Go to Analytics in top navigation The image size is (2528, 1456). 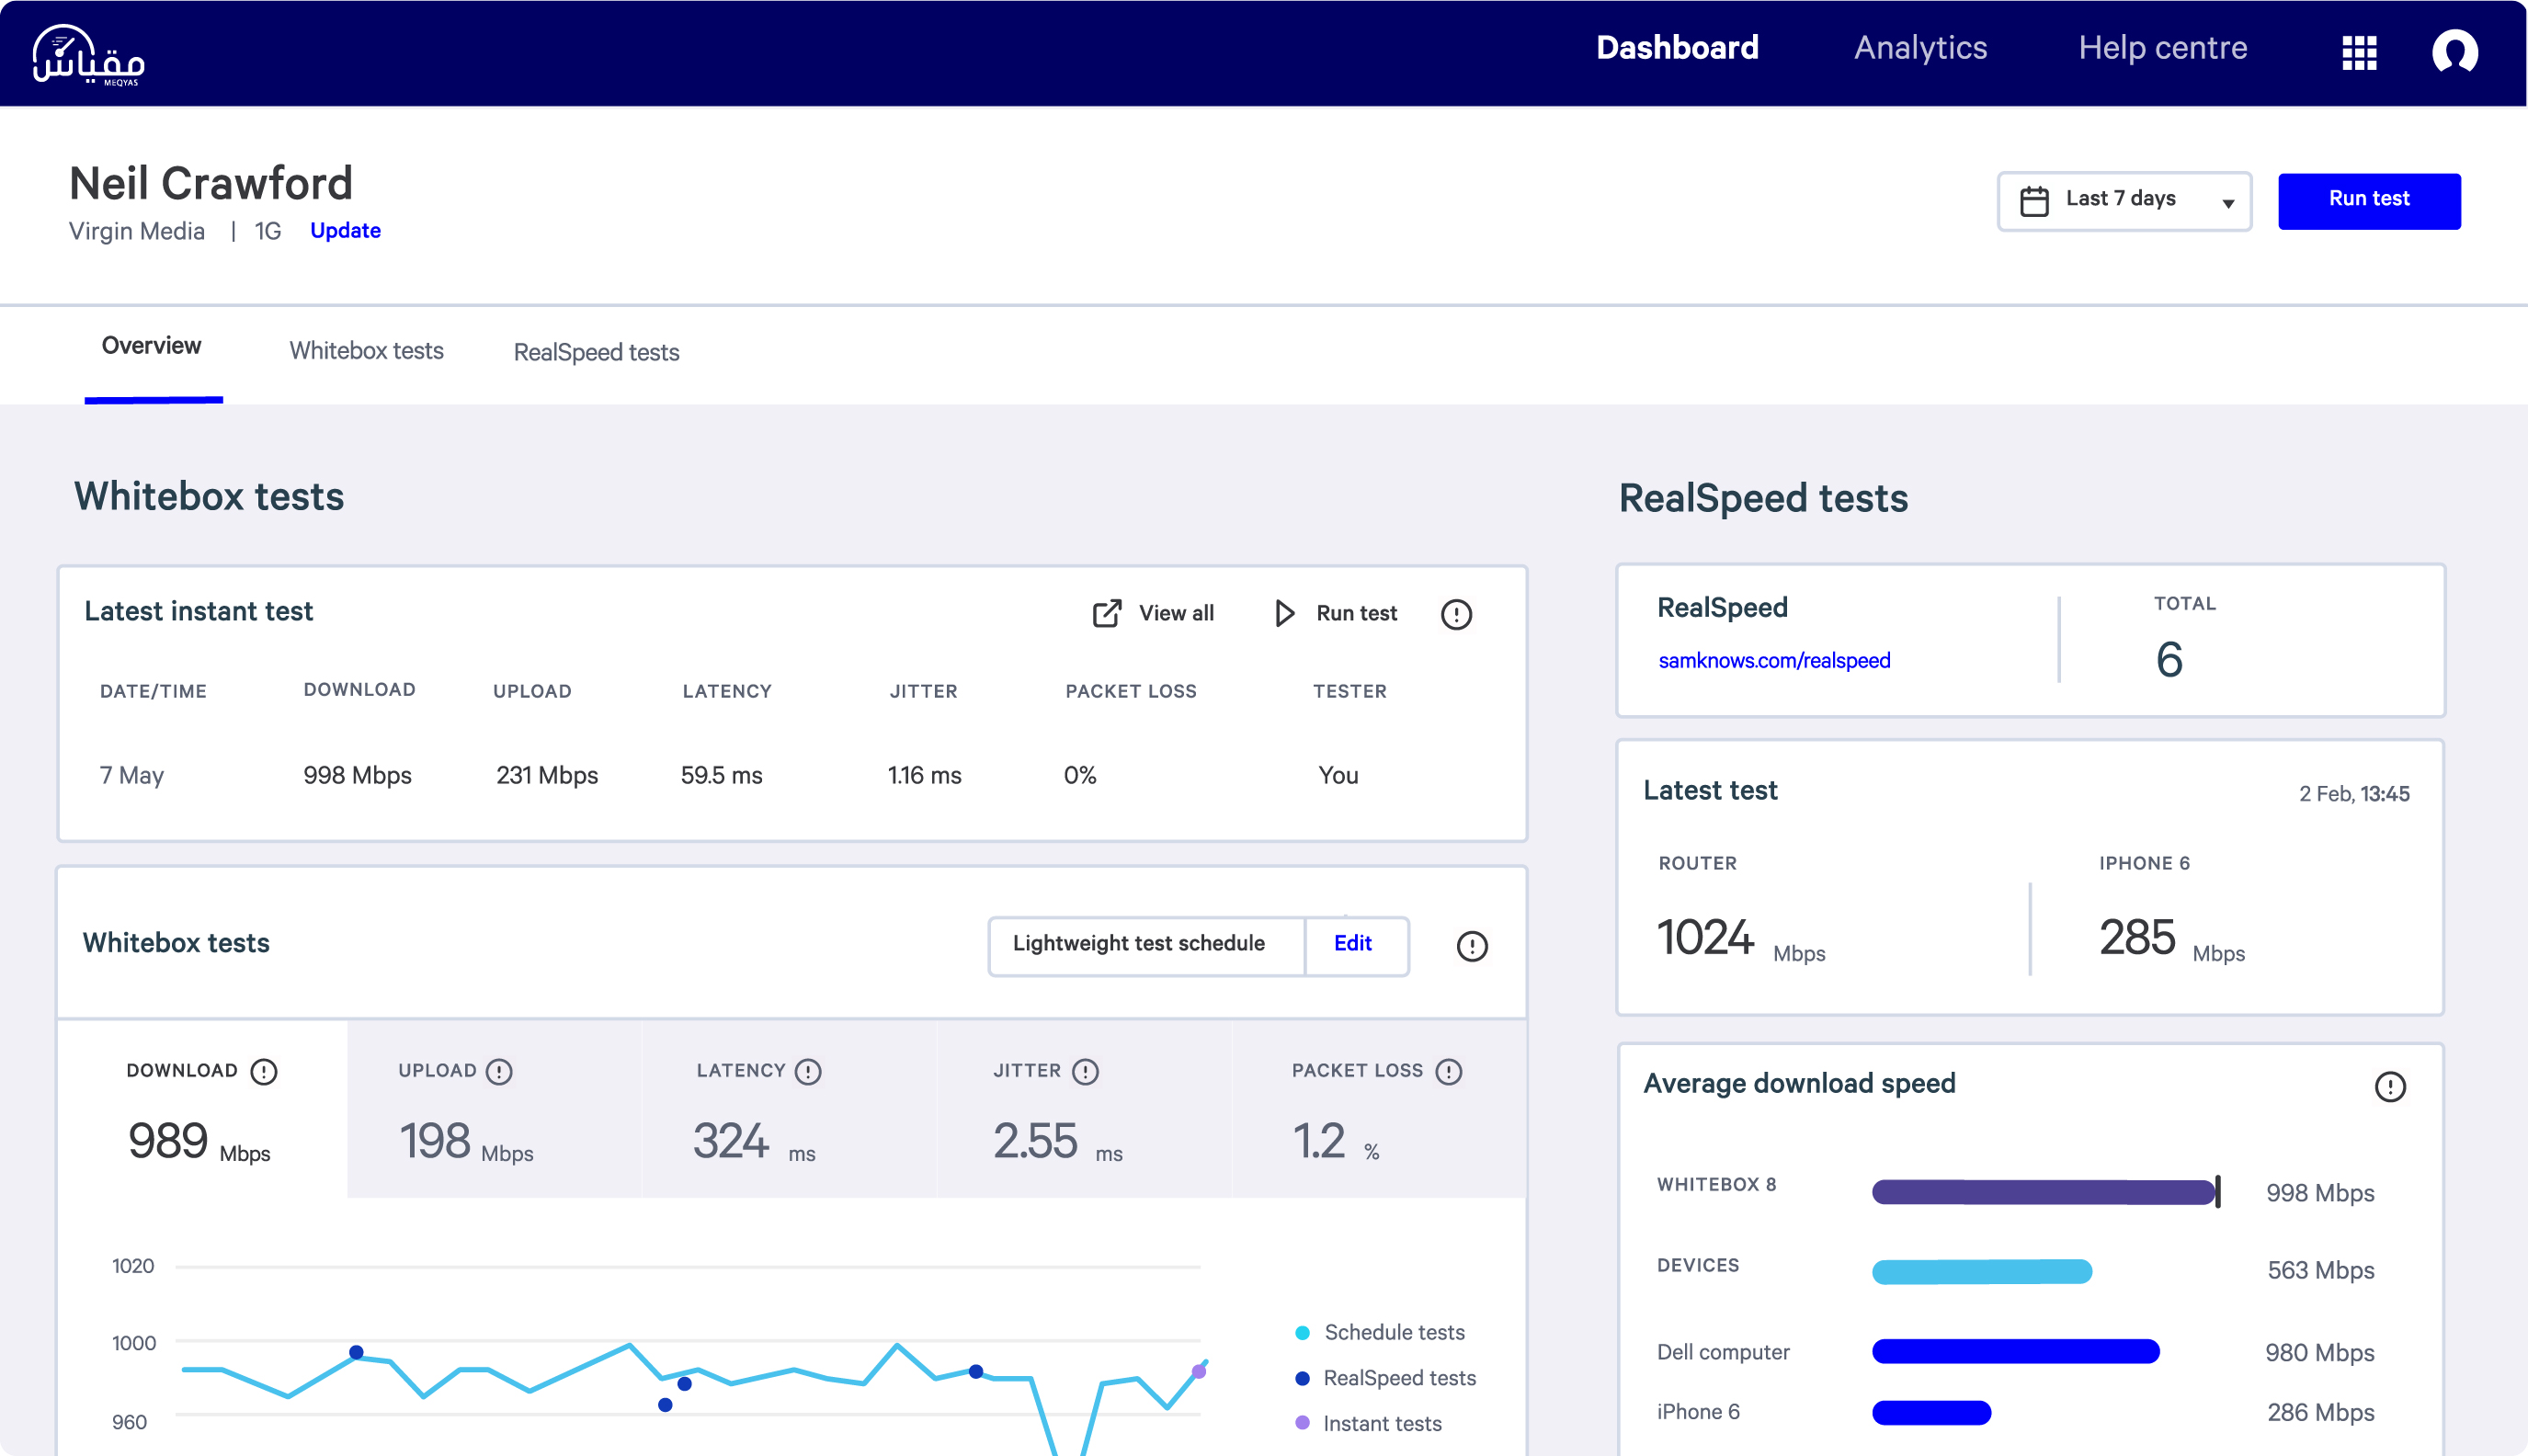pos(1920,48)
